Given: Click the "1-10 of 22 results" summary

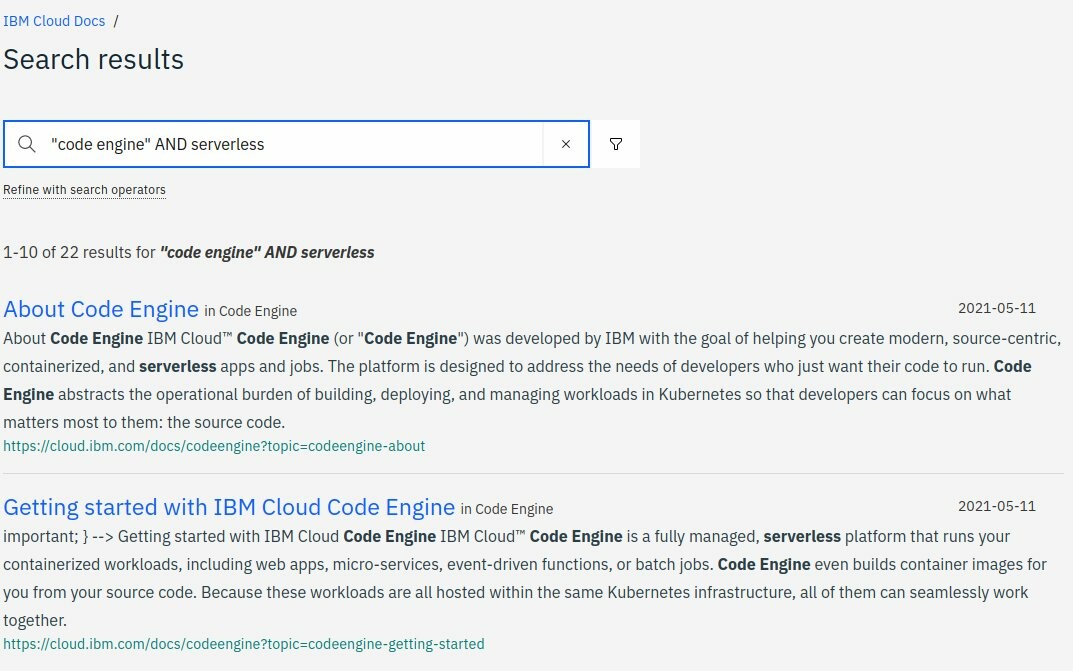Looking at the screenshot, I should tap(80, 252).
